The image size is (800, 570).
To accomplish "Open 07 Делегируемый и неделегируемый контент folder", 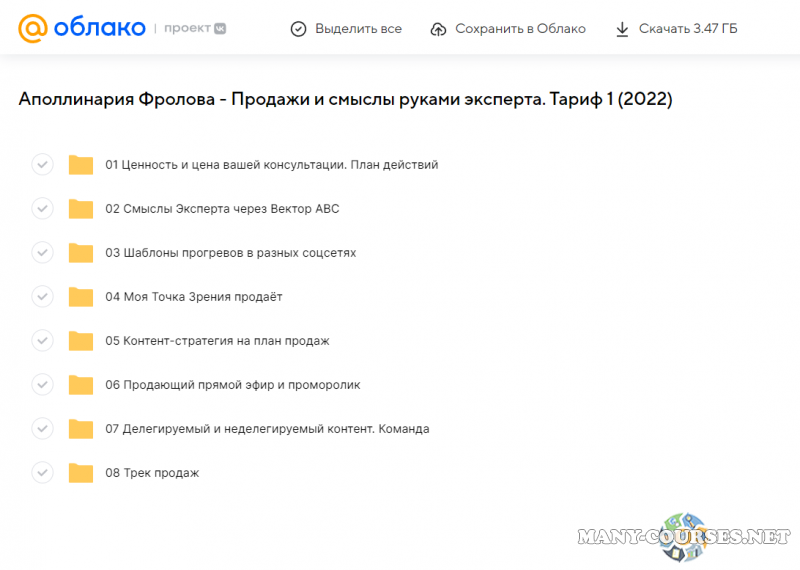I will (267, 429).
